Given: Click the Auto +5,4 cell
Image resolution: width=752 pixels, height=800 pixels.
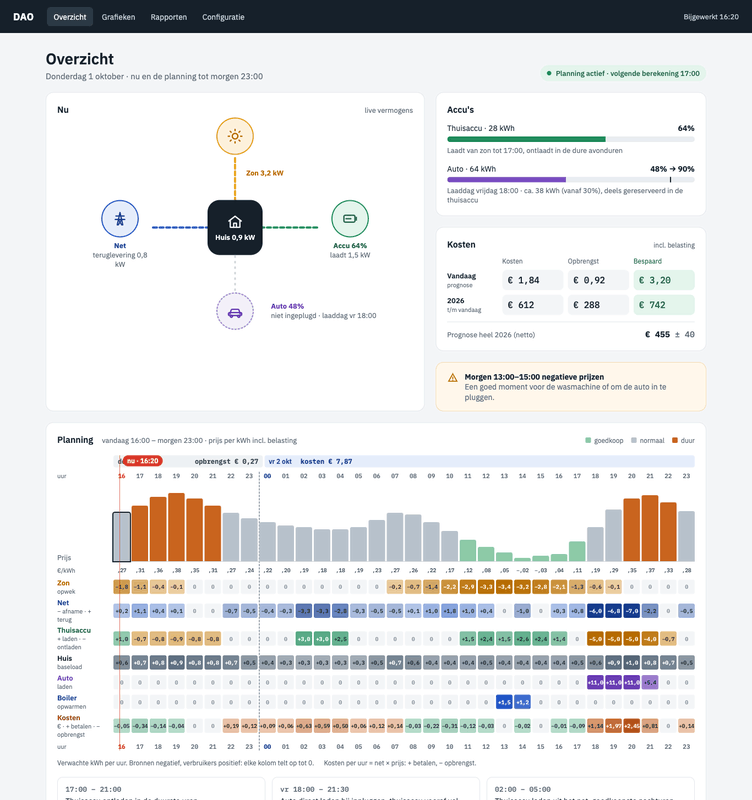Looking at the screenshot, I should pos(650,682).
